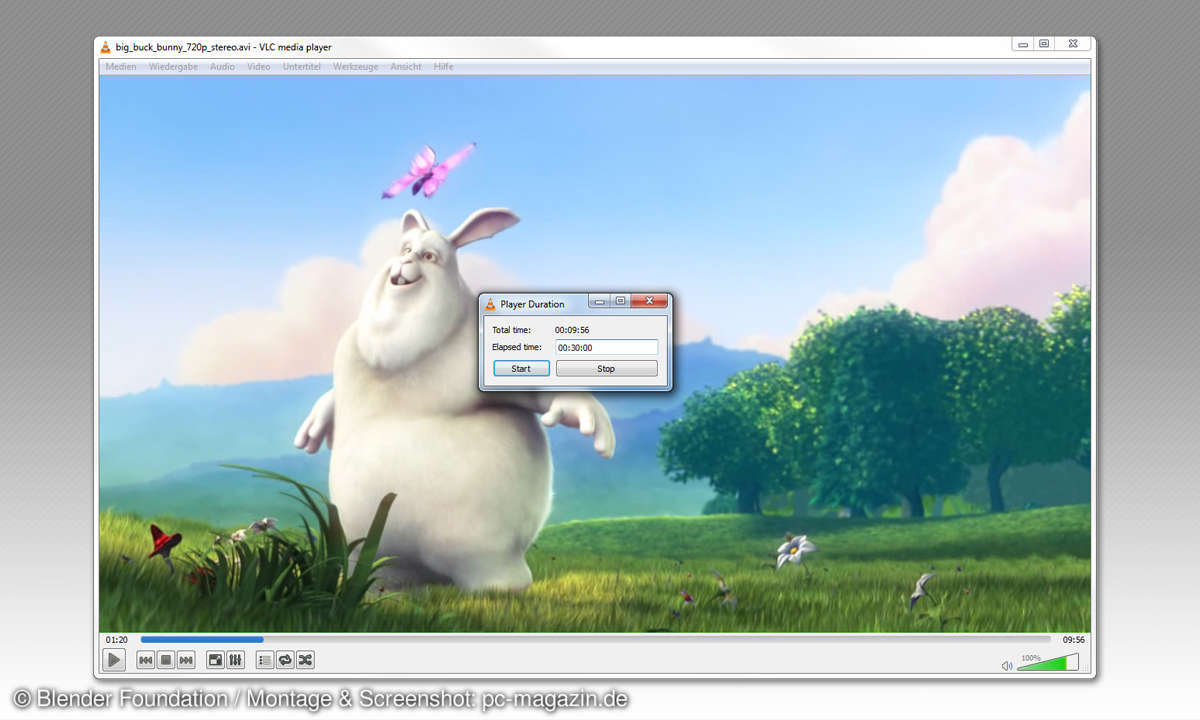
Task: Click the green volume slider
Action: pos(1048,662)
